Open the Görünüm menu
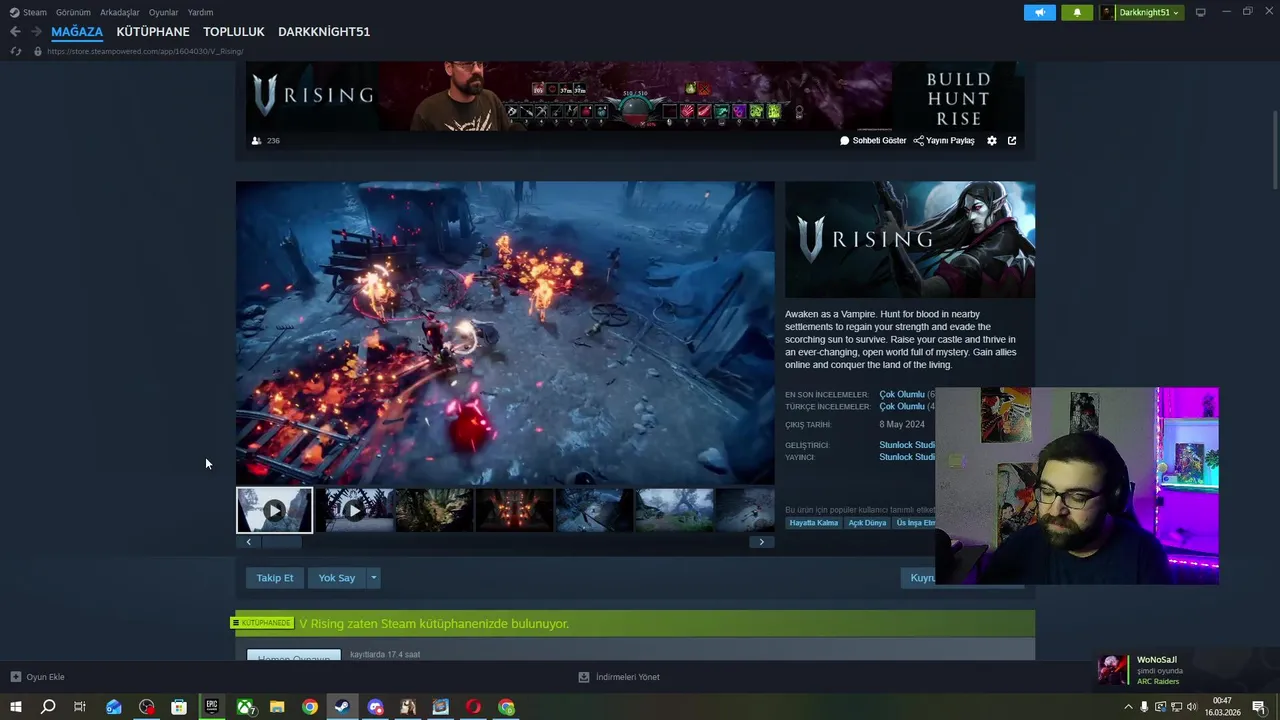Screen dimensions: 1280x720 [x=73, y=12]
